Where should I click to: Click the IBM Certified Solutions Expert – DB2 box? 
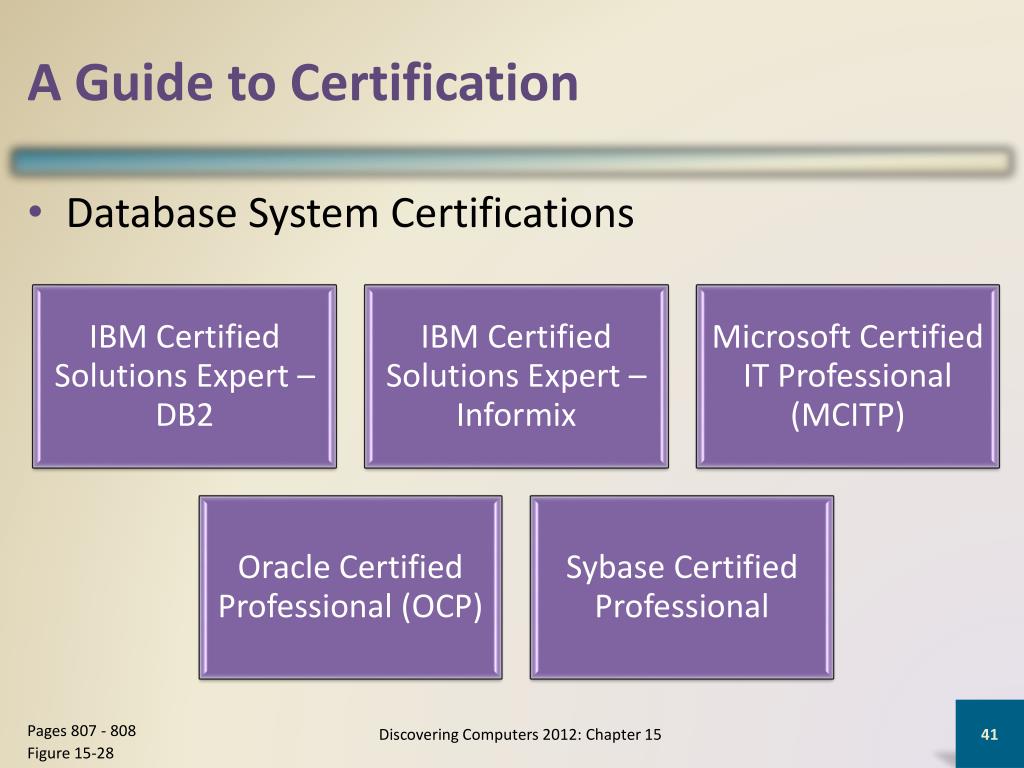(185, 376)
